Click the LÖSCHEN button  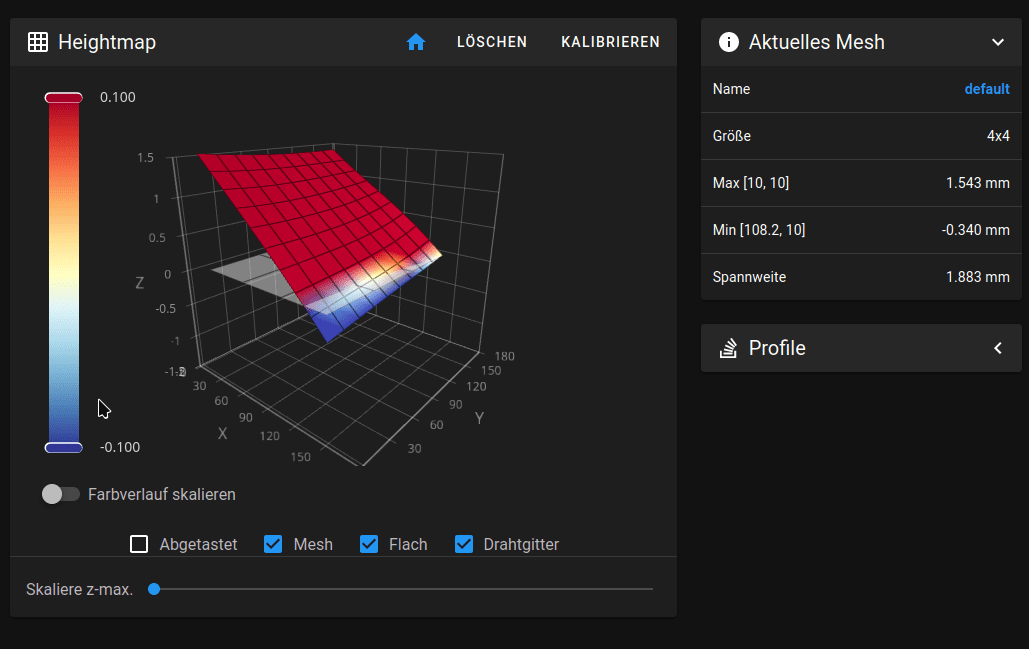[492, 42]
